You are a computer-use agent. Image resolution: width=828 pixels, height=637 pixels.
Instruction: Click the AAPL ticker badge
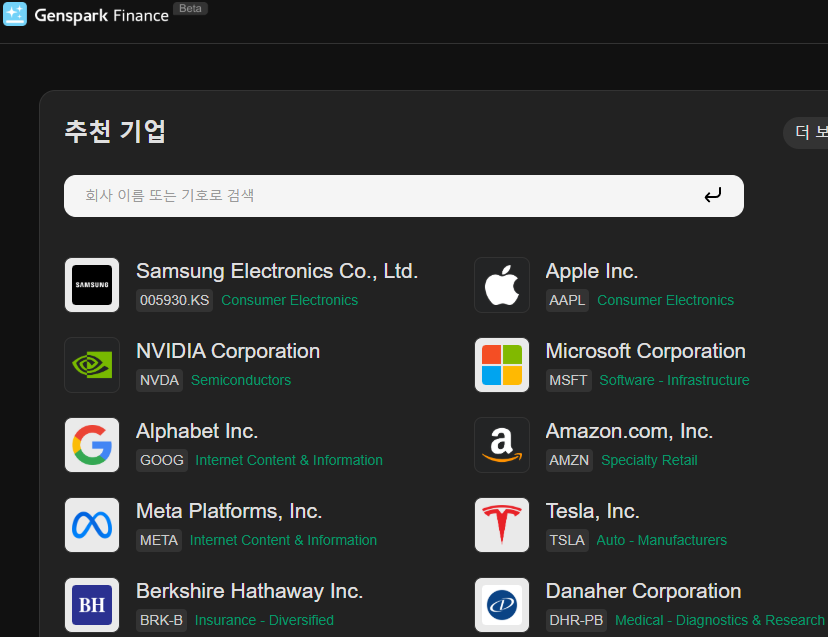tap(567, 300)
